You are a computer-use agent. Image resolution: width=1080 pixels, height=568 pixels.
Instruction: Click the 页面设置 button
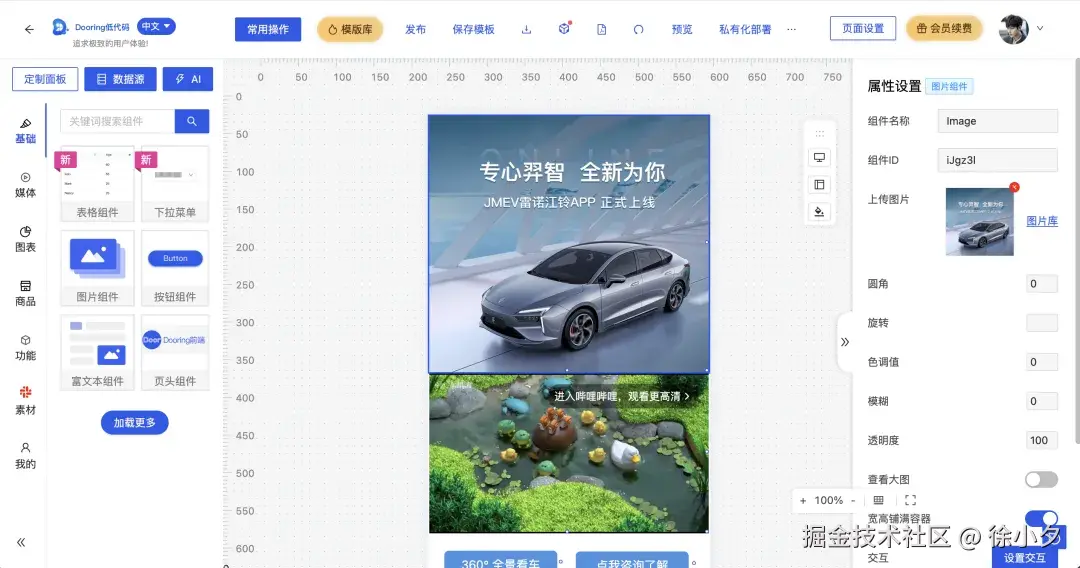[x=863, y=28]
